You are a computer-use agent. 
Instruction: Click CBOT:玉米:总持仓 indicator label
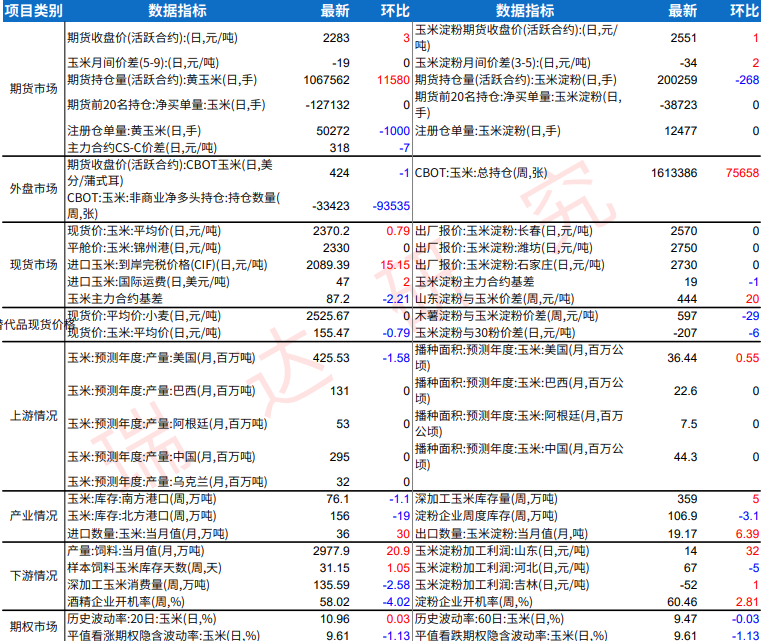(481, 173)
